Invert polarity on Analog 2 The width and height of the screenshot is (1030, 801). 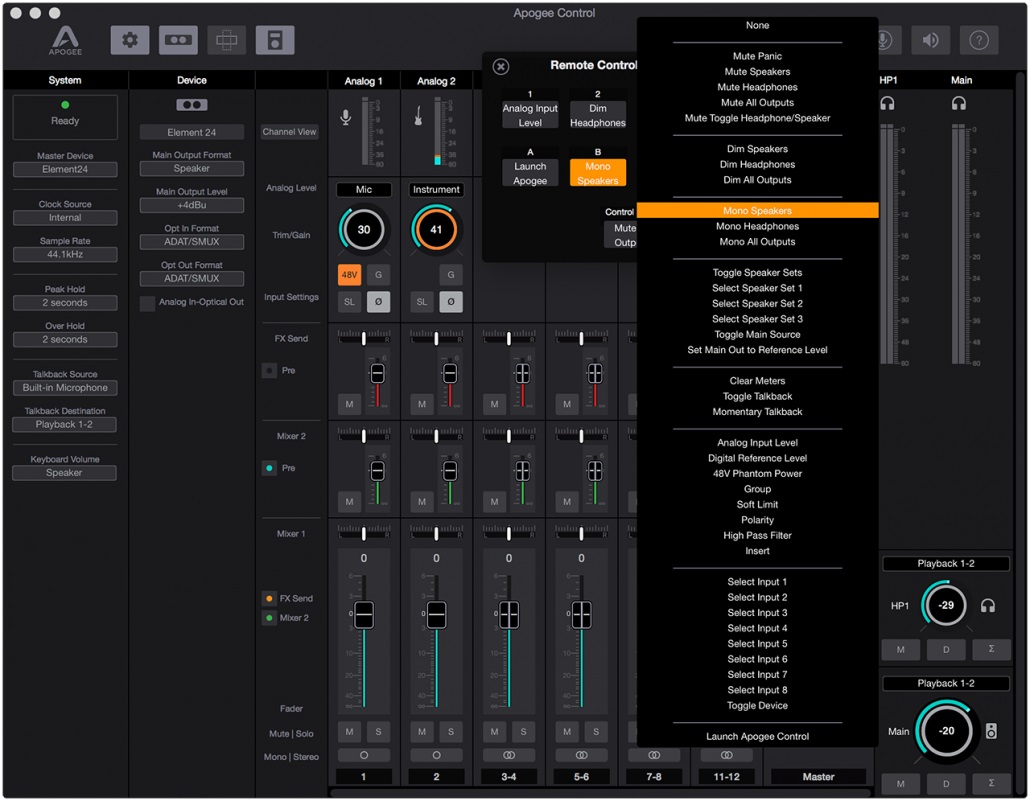tap(451, 302)
